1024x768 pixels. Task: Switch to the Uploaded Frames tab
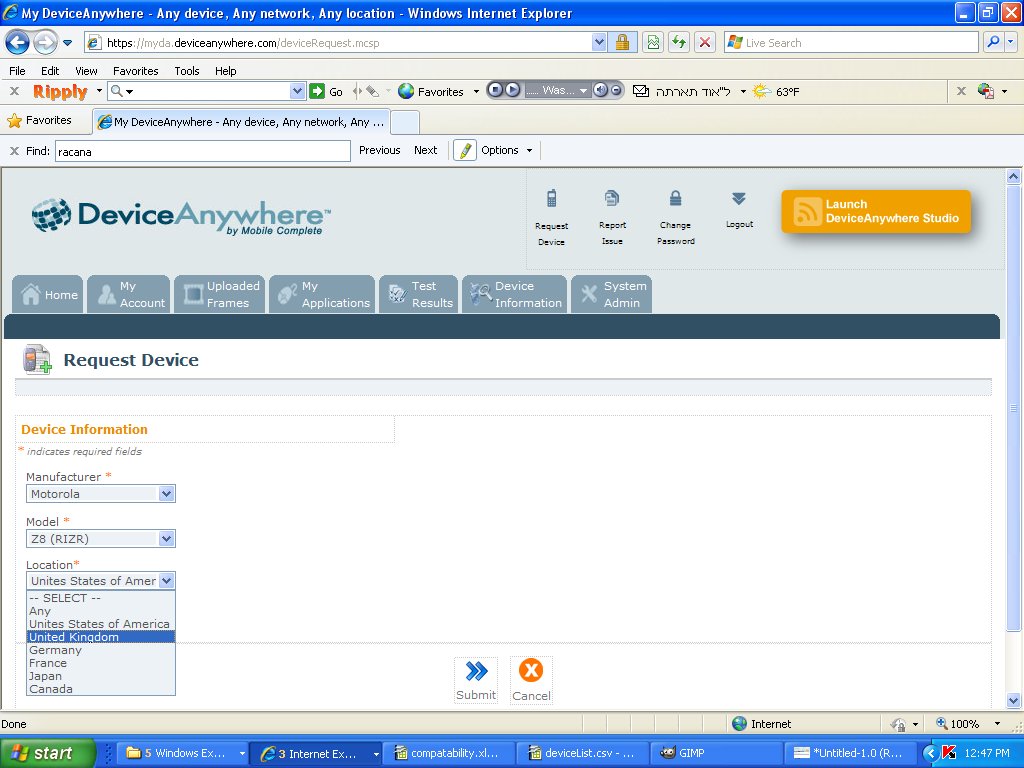tap(219, 295)
